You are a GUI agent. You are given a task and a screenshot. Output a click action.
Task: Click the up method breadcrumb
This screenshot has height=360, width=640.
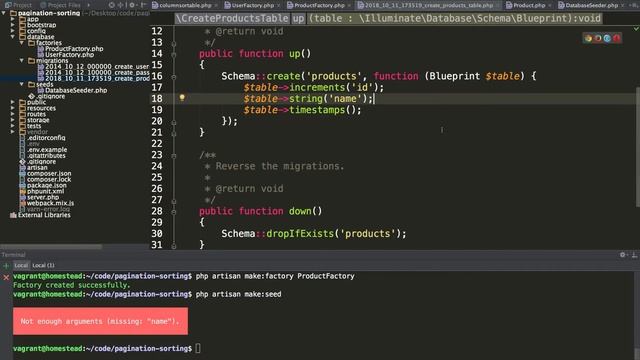pos(298,18)
